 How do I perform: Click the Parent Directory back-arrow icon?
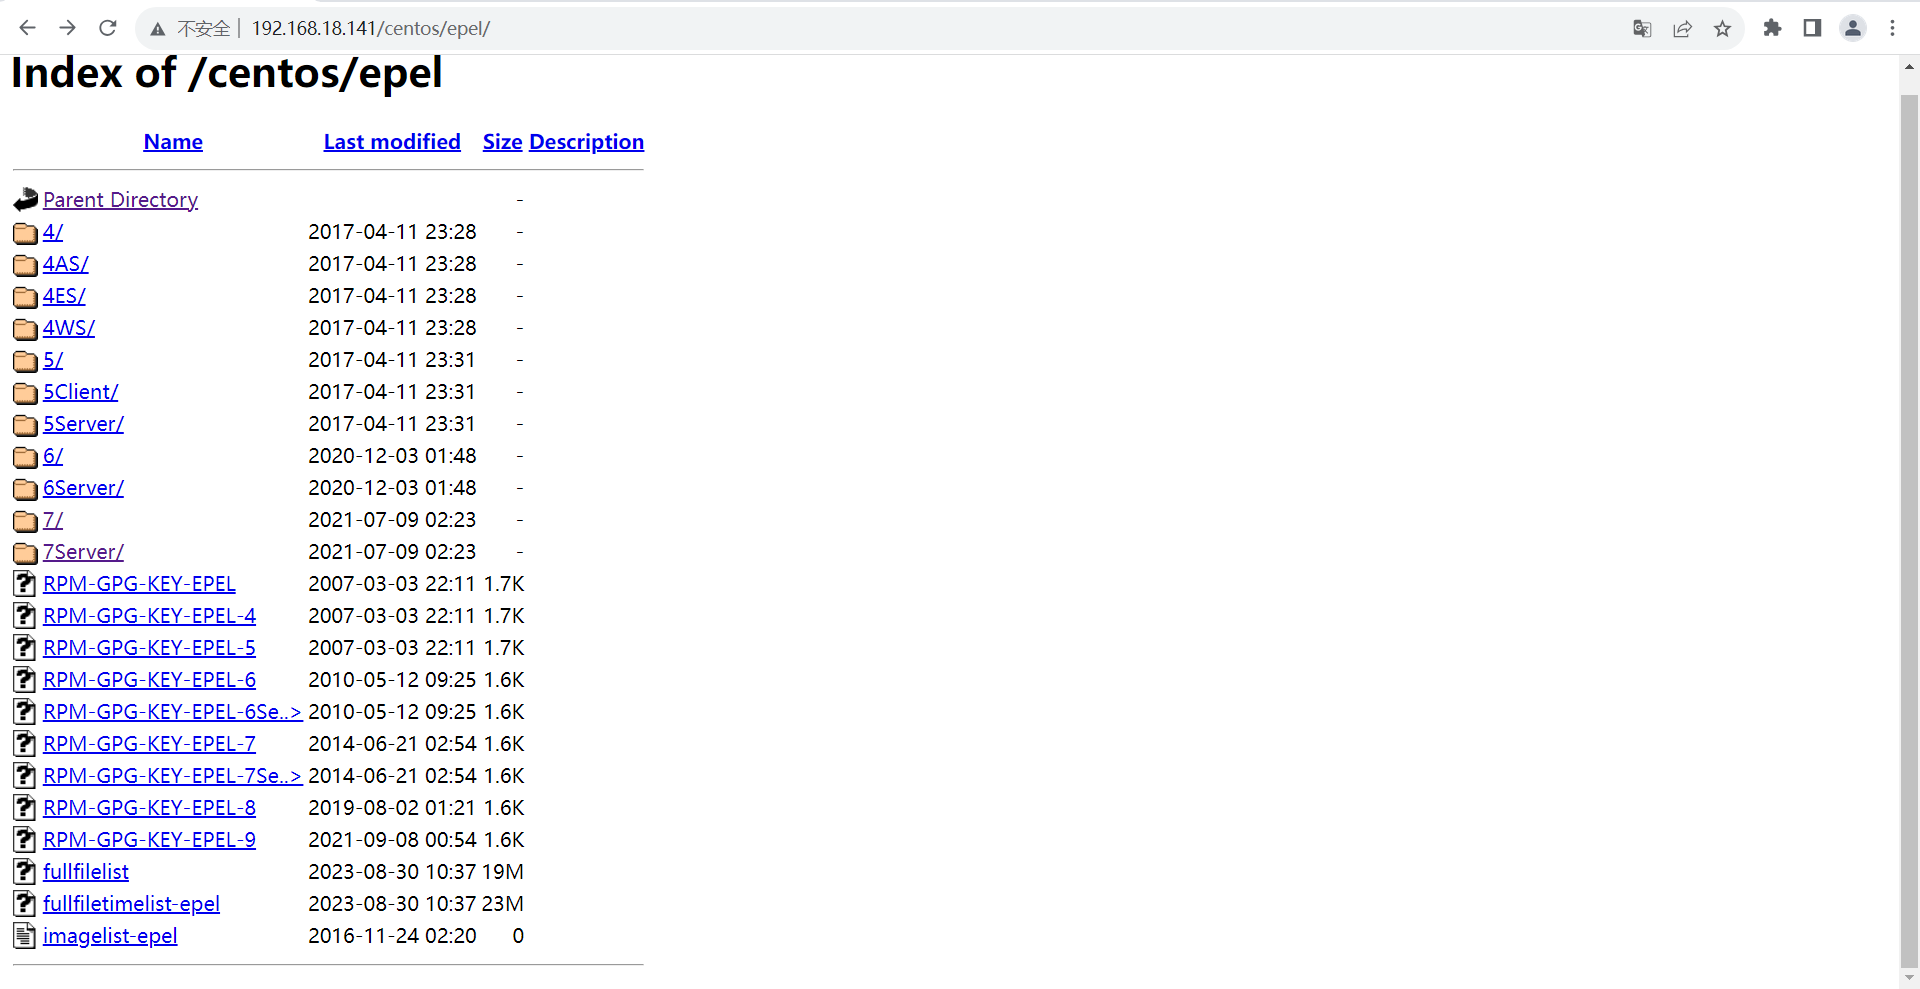click(x=26, y=199)
